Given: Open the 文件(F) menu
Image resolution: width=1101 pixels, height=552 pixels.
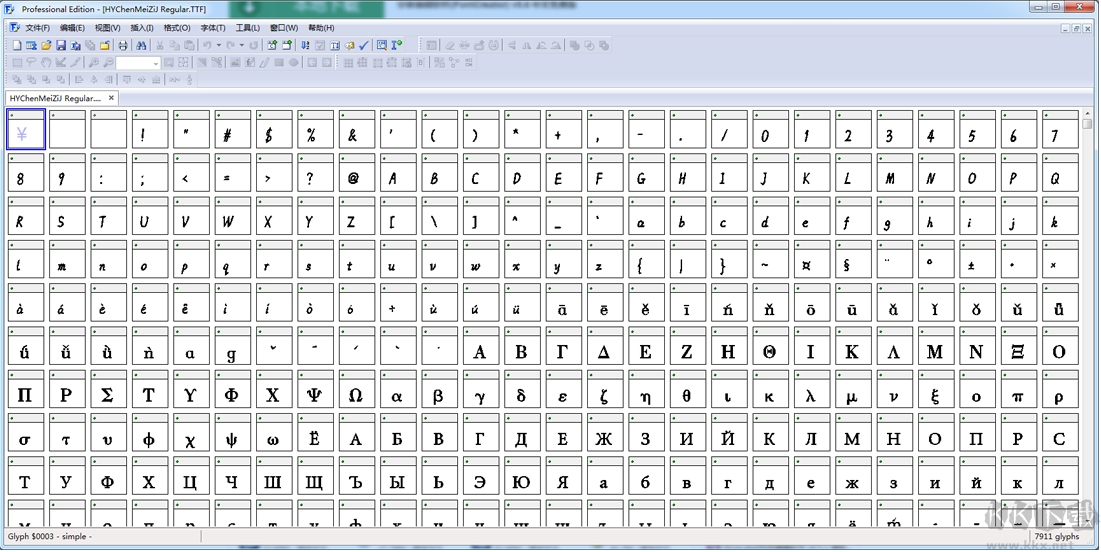Looking at the screenshot, I should 37,28.
